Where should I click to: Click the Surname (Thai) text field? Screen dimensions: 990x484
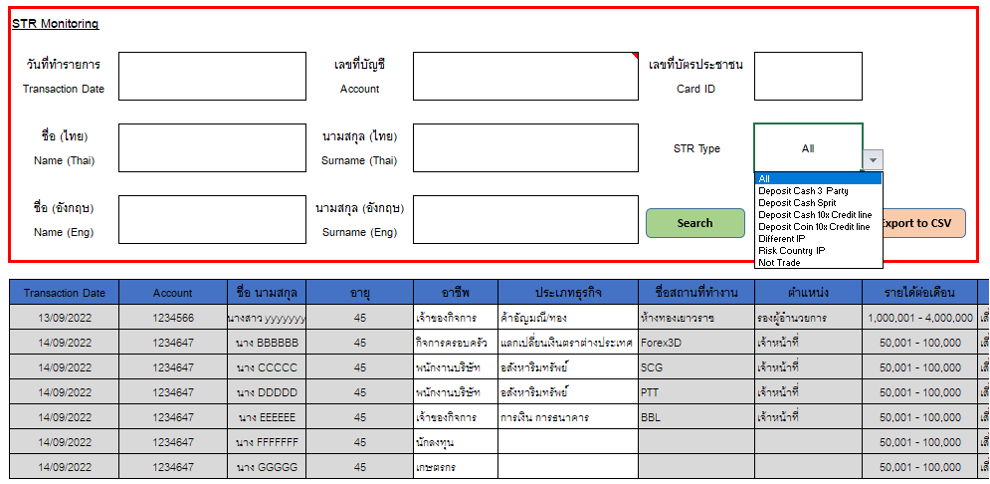click(525, 148)
